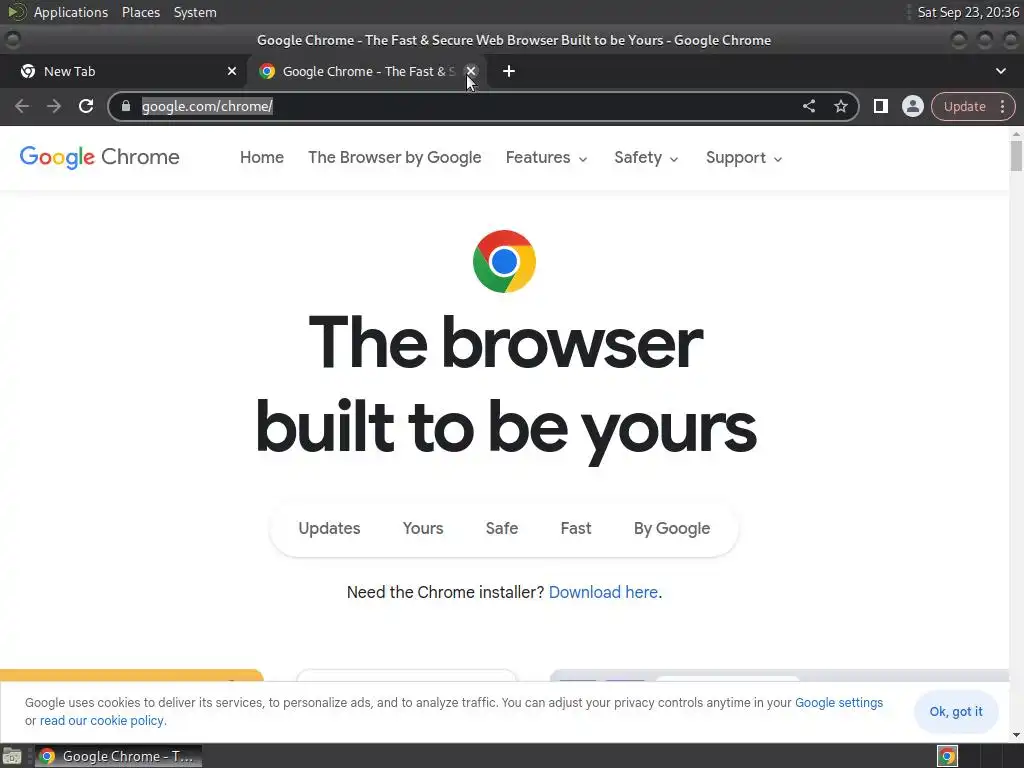This screenshot has height=768, width=1024.
Task: Select Google Chrome - The Fast tab
Action: tap(366, 71)
